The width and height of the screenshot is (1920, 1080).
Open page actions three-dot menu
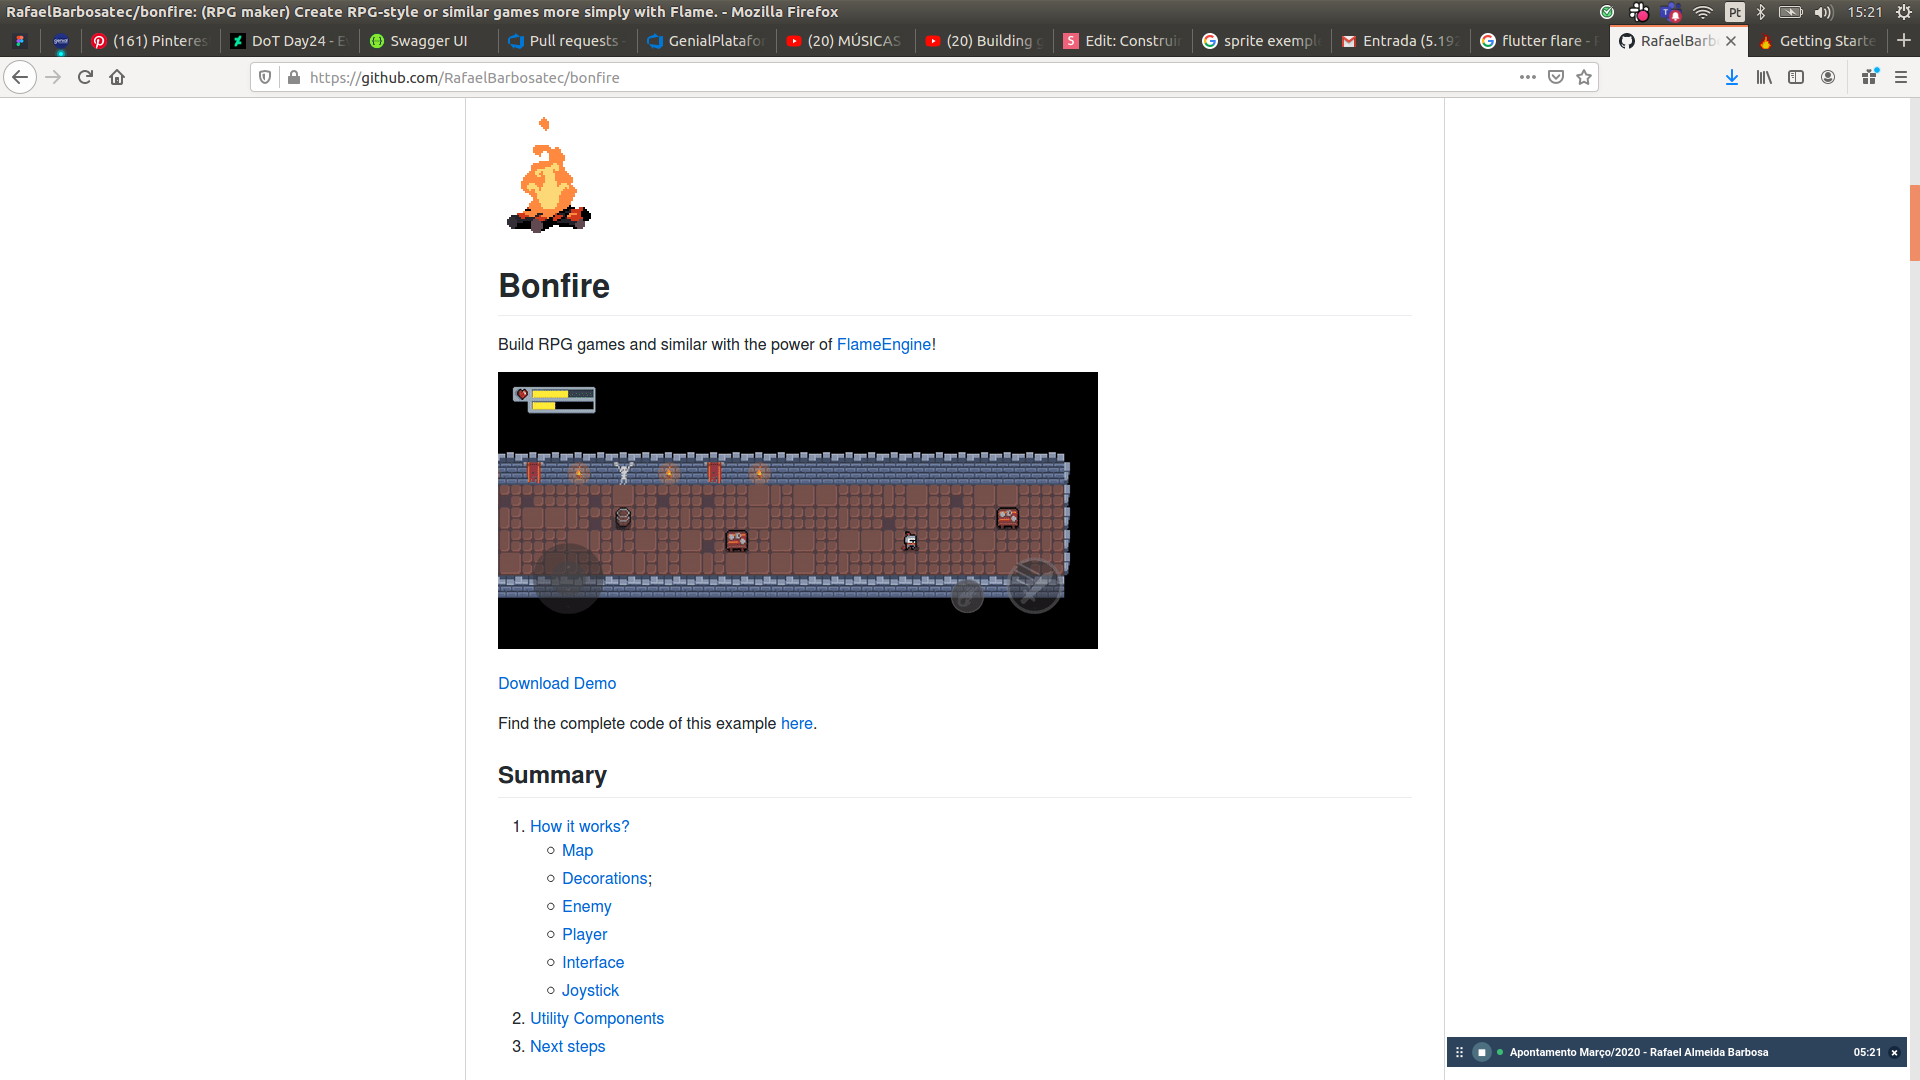point(1528,77)
